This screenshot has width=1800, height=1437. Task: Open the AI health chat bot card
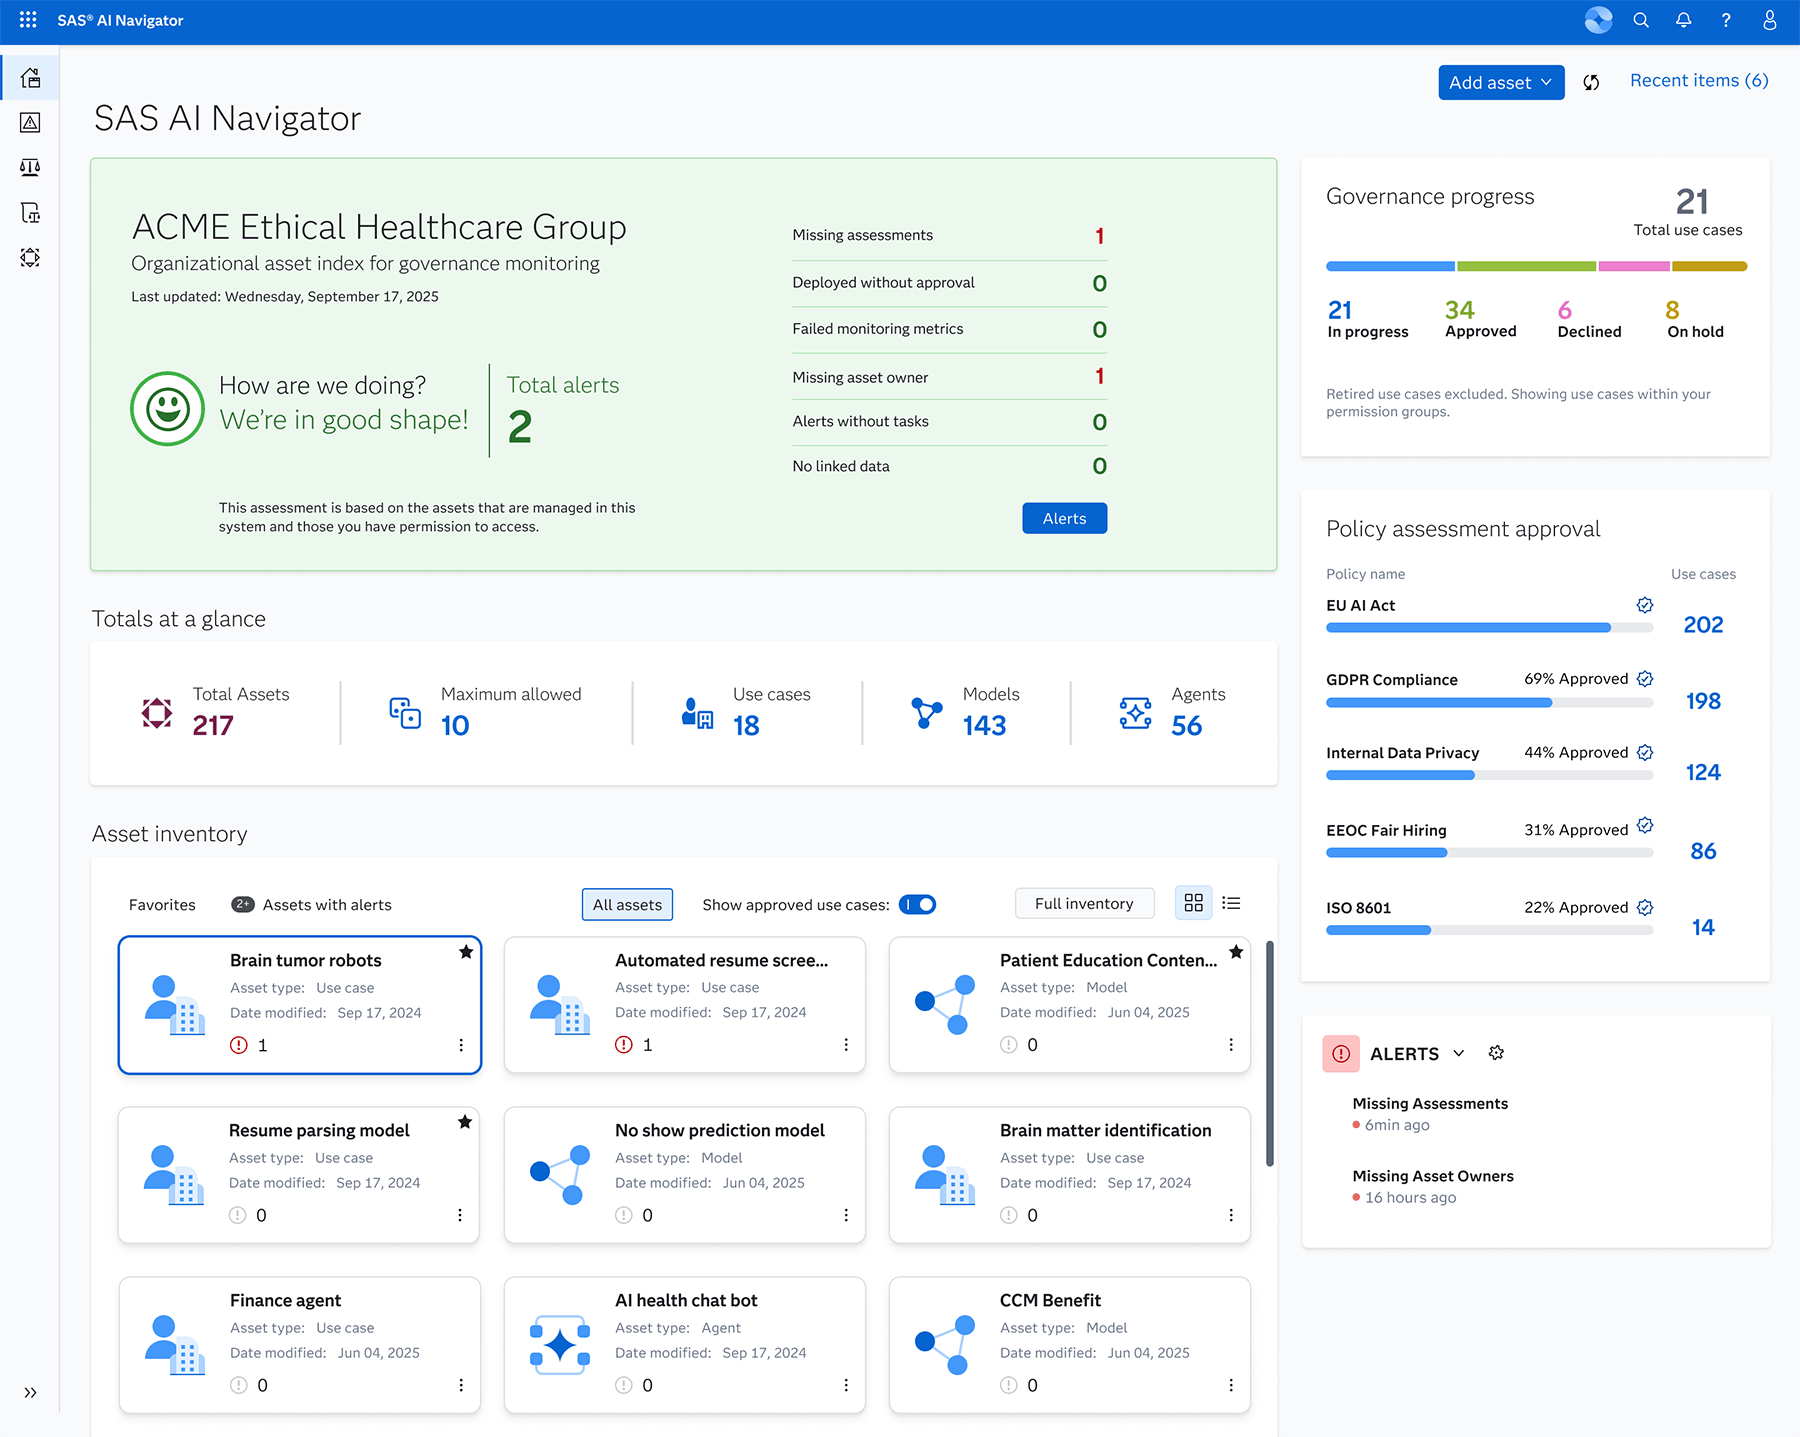pos(685,1345)
